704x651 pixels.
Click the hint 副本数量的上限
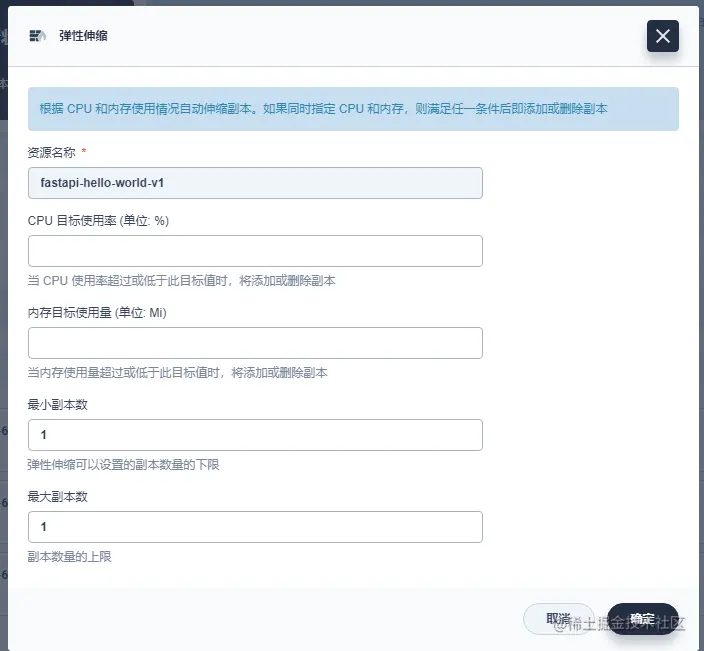coord(70,557)
